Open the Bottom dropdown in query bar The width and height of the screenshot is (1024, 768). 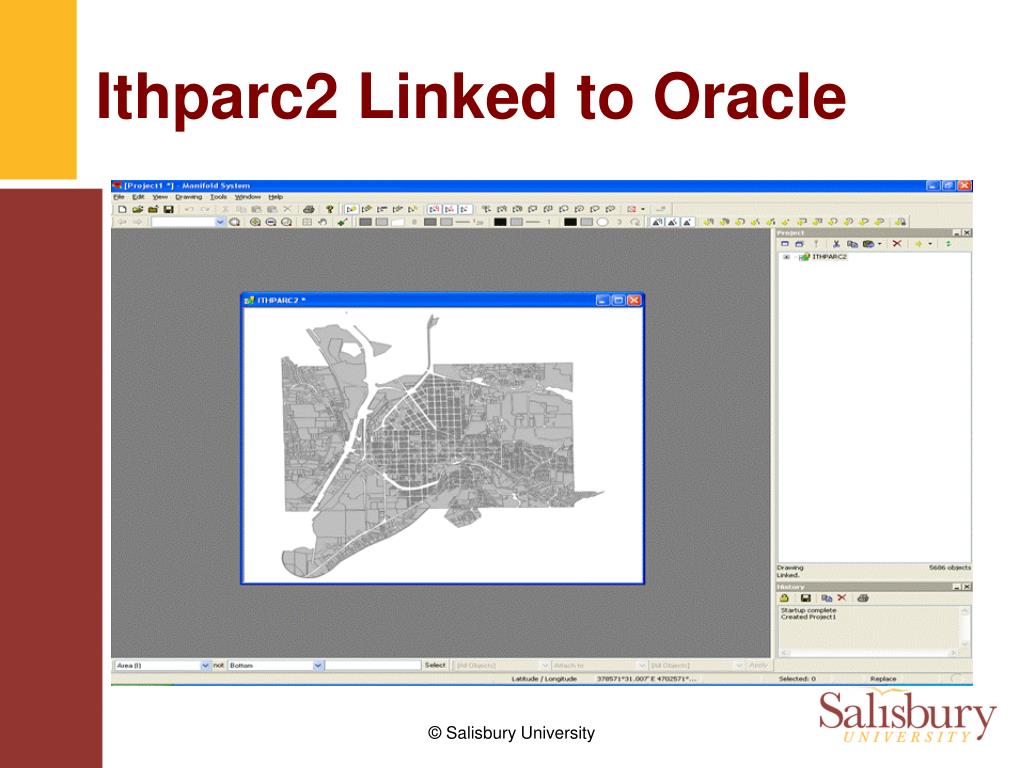(x=318, y=665)
